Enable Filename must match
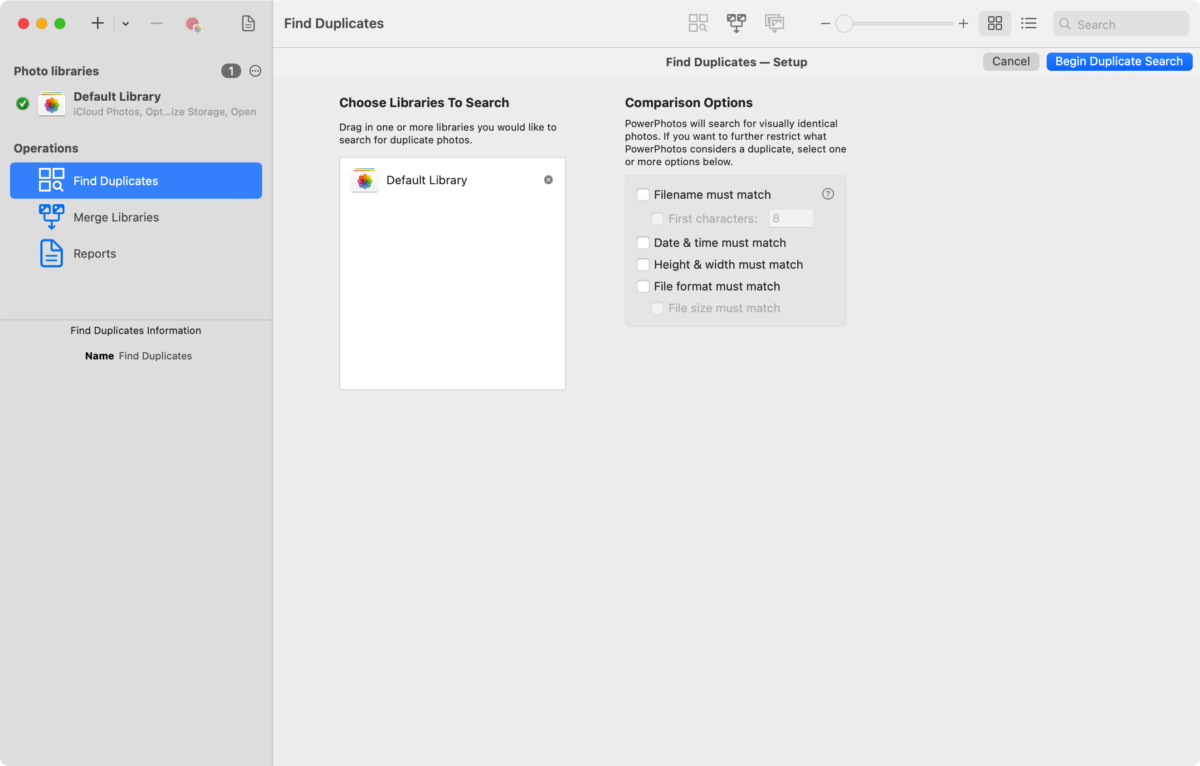This screenshot has height=766, width=1200. 643,195
